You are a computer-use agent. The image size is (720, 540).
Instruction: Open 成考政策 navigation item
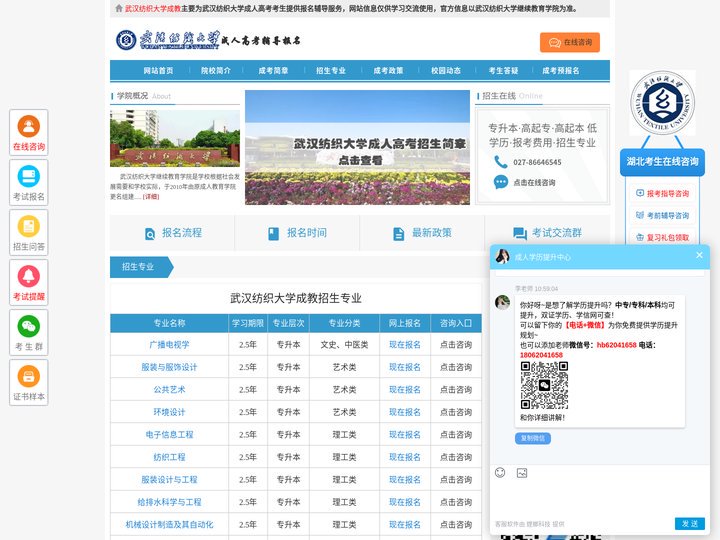[x=388, y=71]
